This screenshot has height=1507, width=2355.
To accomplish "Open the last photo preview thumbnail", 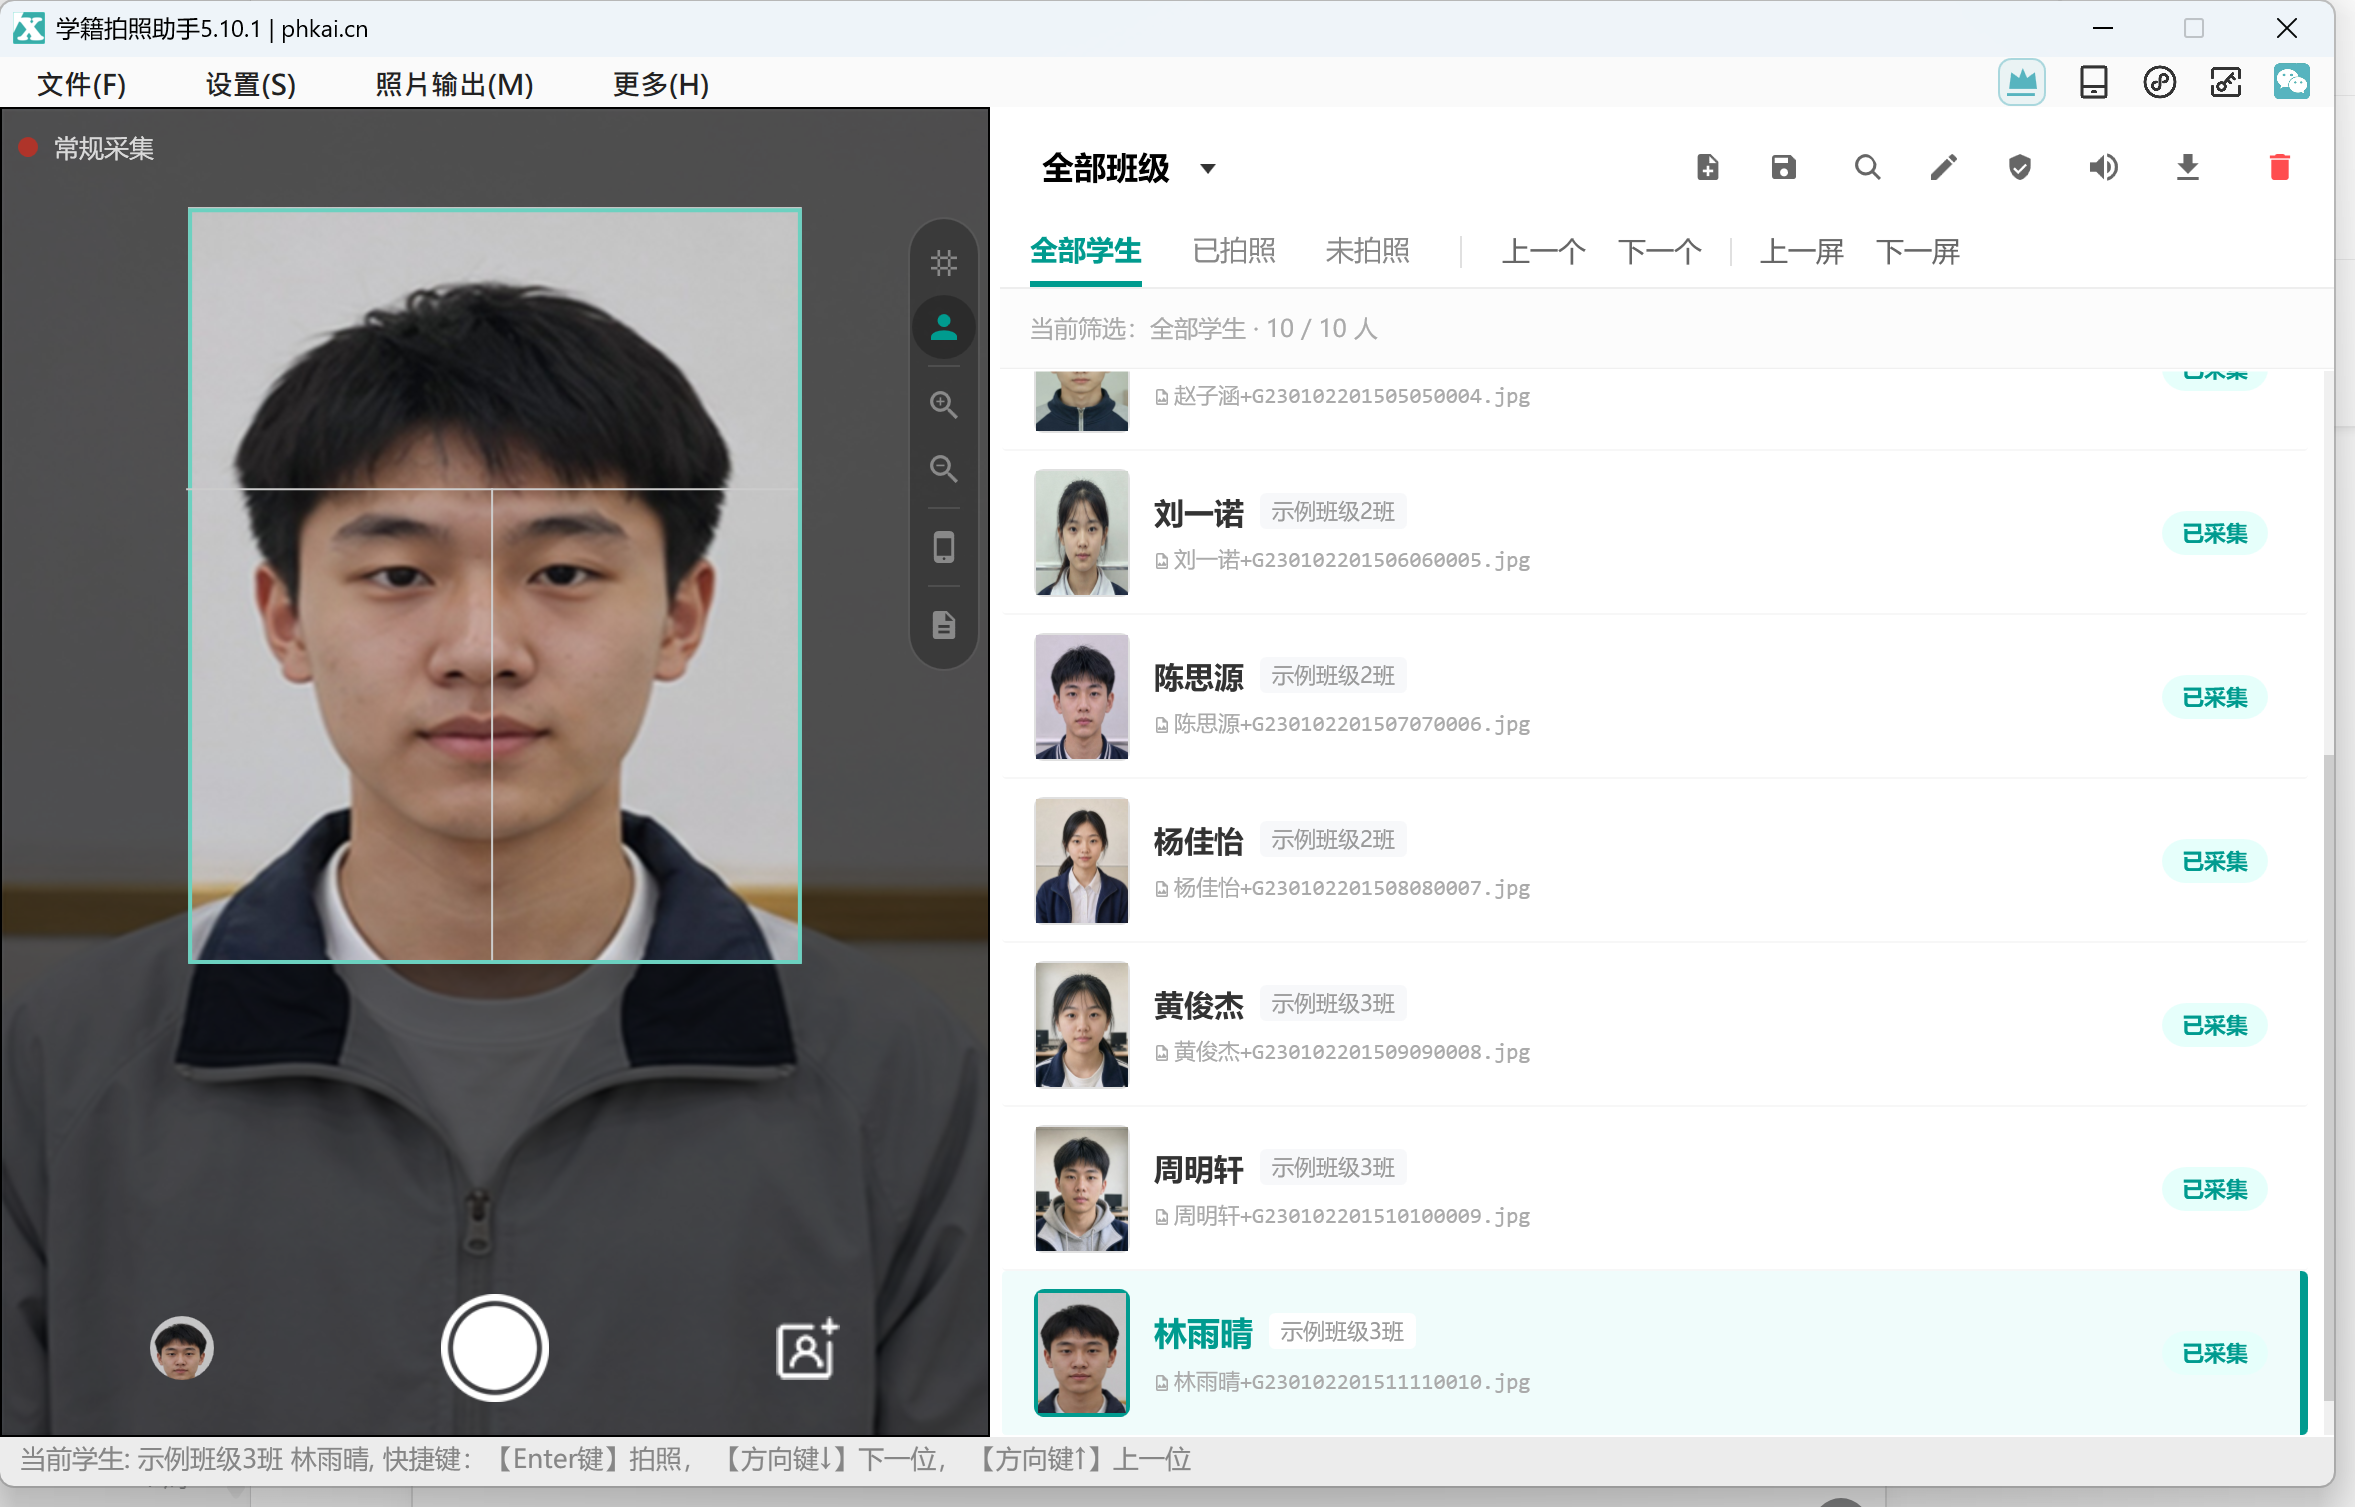I will coord(181,1348).
